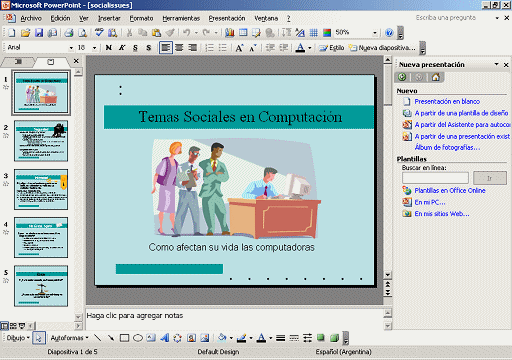Open the Formato menu
Viewport: 512px width, 360px height.
(x=141, y=18)
